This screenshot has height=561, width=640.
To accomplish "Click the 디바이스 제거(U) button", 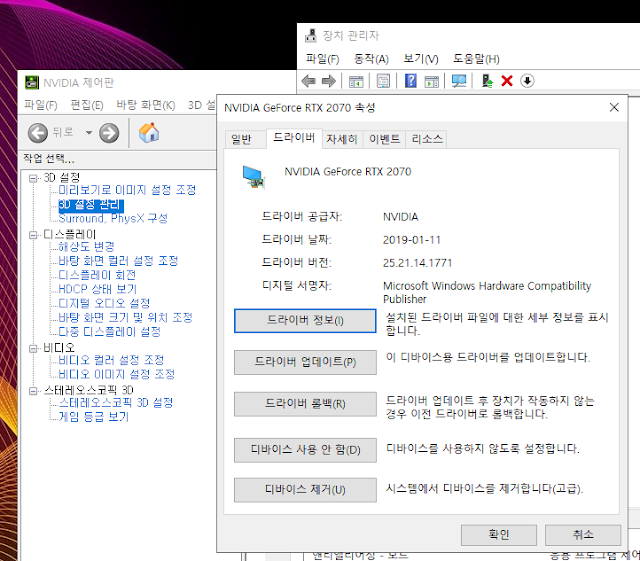I will click(x=305, y=490).
